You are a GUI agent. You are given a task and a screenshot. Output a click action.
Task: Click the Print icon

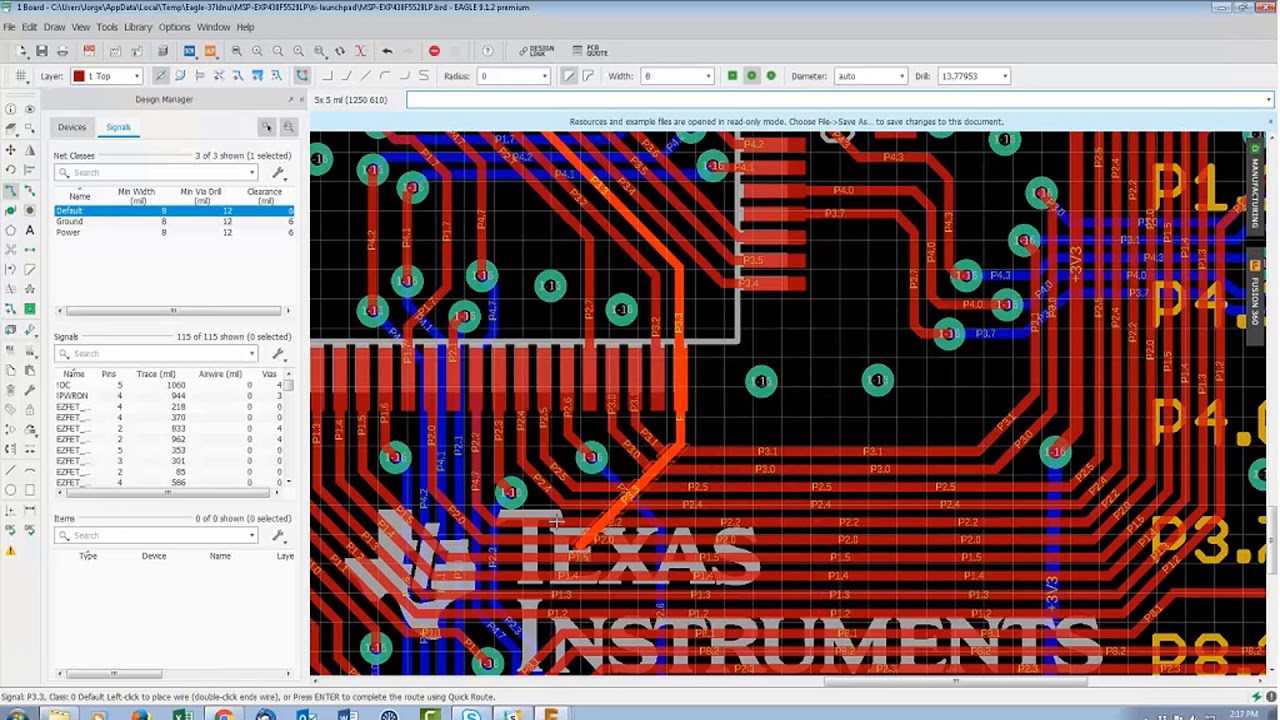[x=62, y=51]
